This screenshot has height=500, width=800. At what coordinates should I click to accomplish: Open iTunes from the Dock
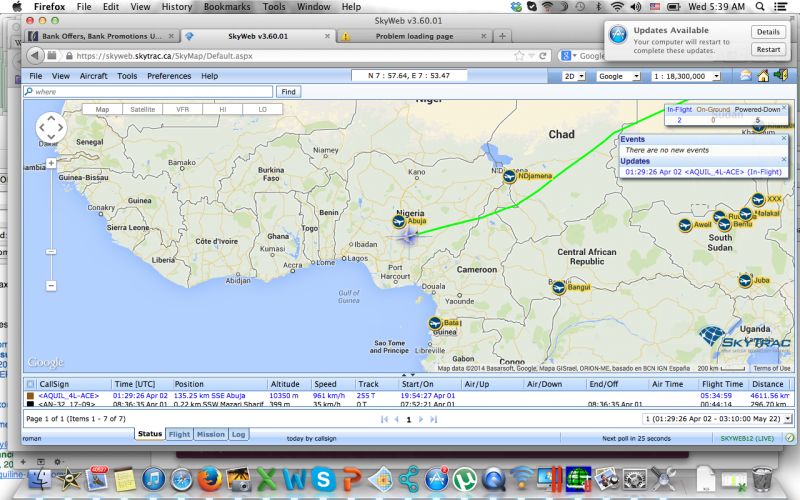pos(154,480)
